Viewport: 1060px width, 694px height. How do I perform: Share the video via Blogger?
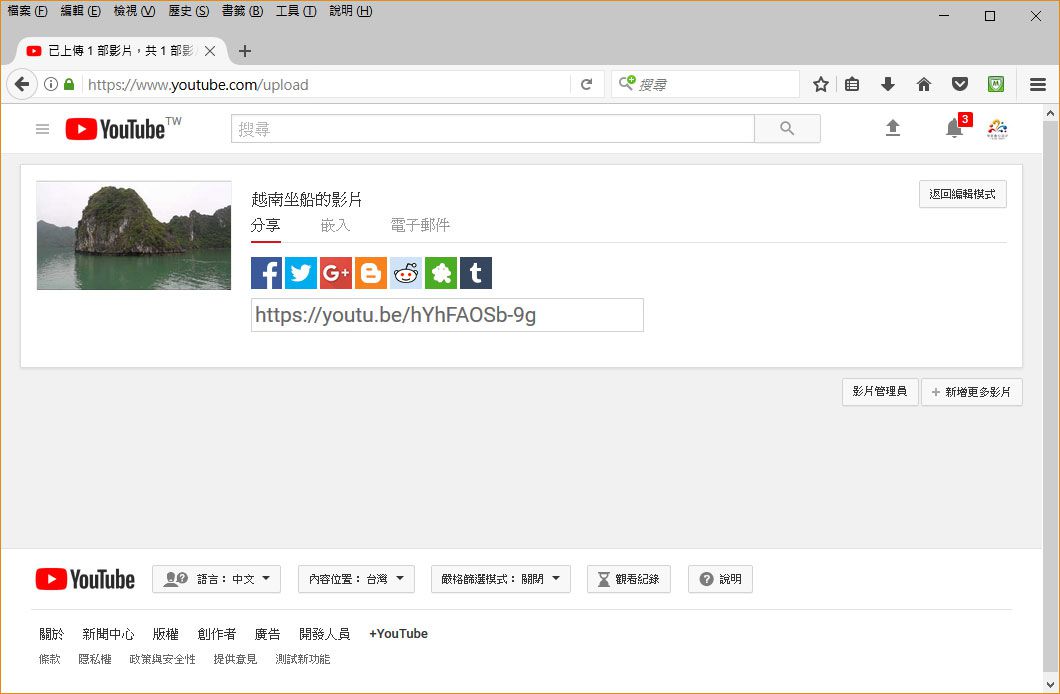(x=371, y=272)
